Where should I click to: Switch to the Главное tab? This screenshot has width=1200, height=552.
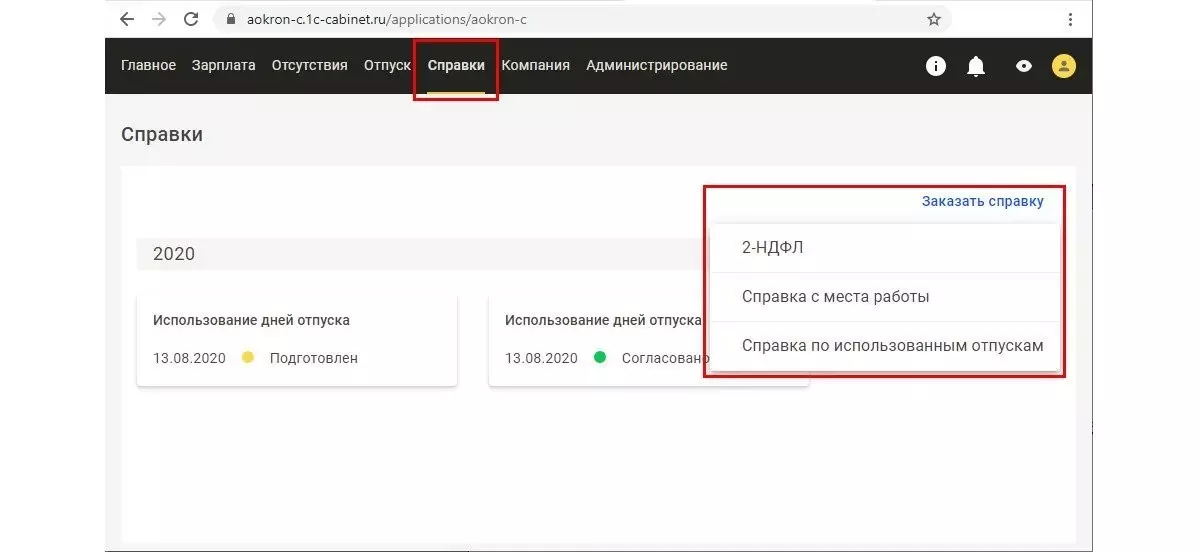point(148,65)
